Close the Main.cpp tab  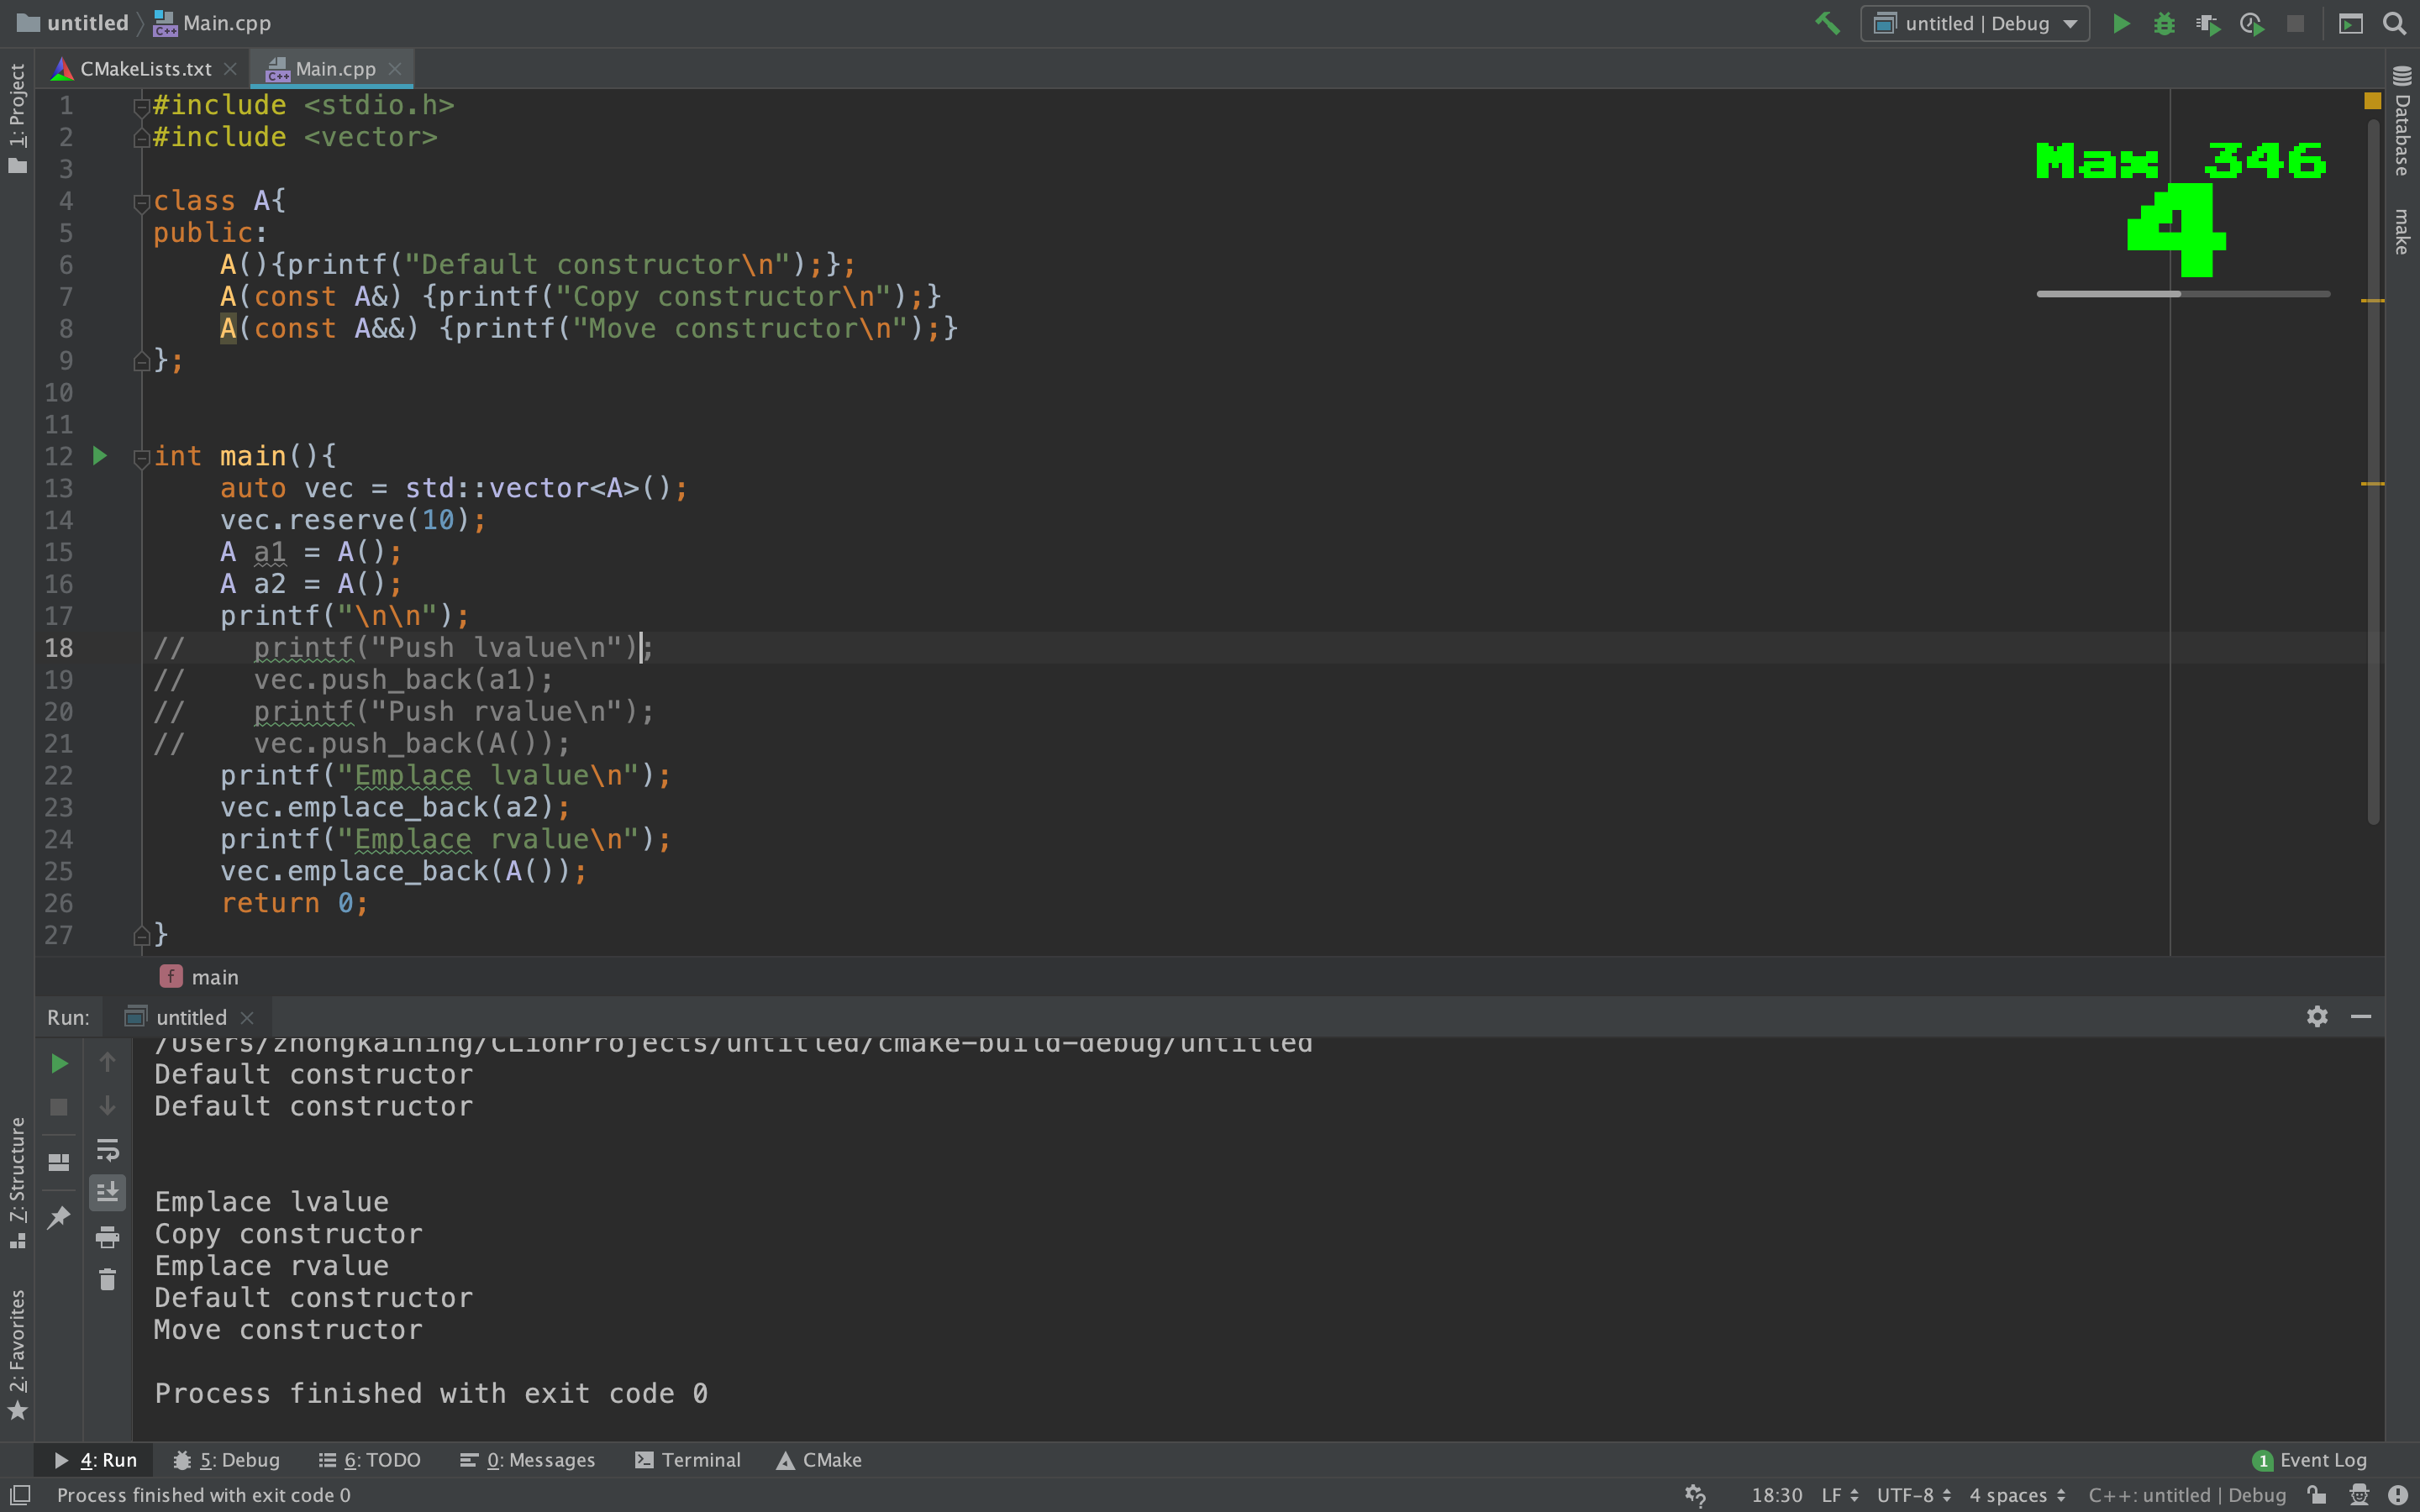pyautogui.click(x=395, y=68)
